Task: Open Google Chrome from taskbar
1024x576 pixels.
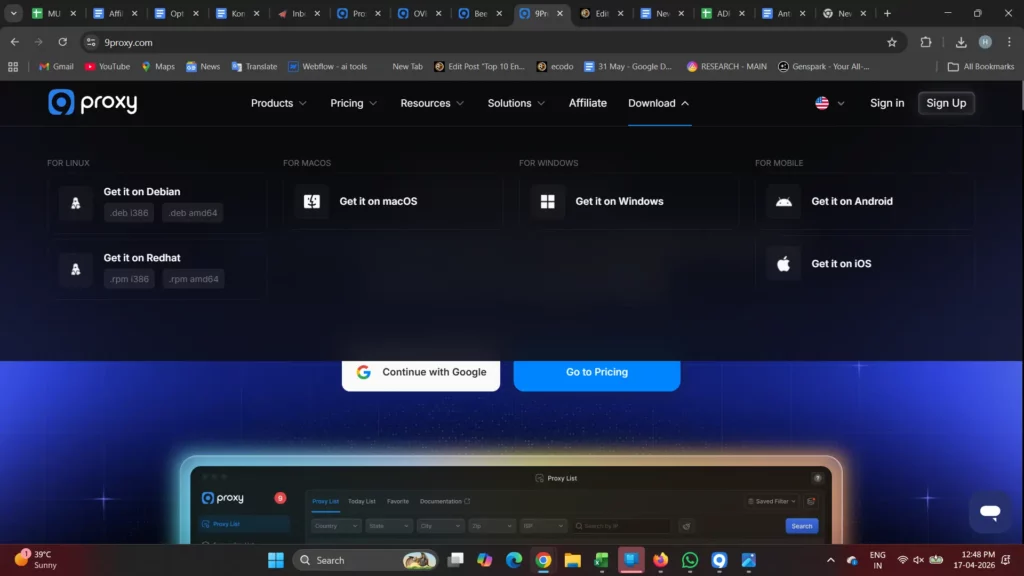Action: pos(543,560)
